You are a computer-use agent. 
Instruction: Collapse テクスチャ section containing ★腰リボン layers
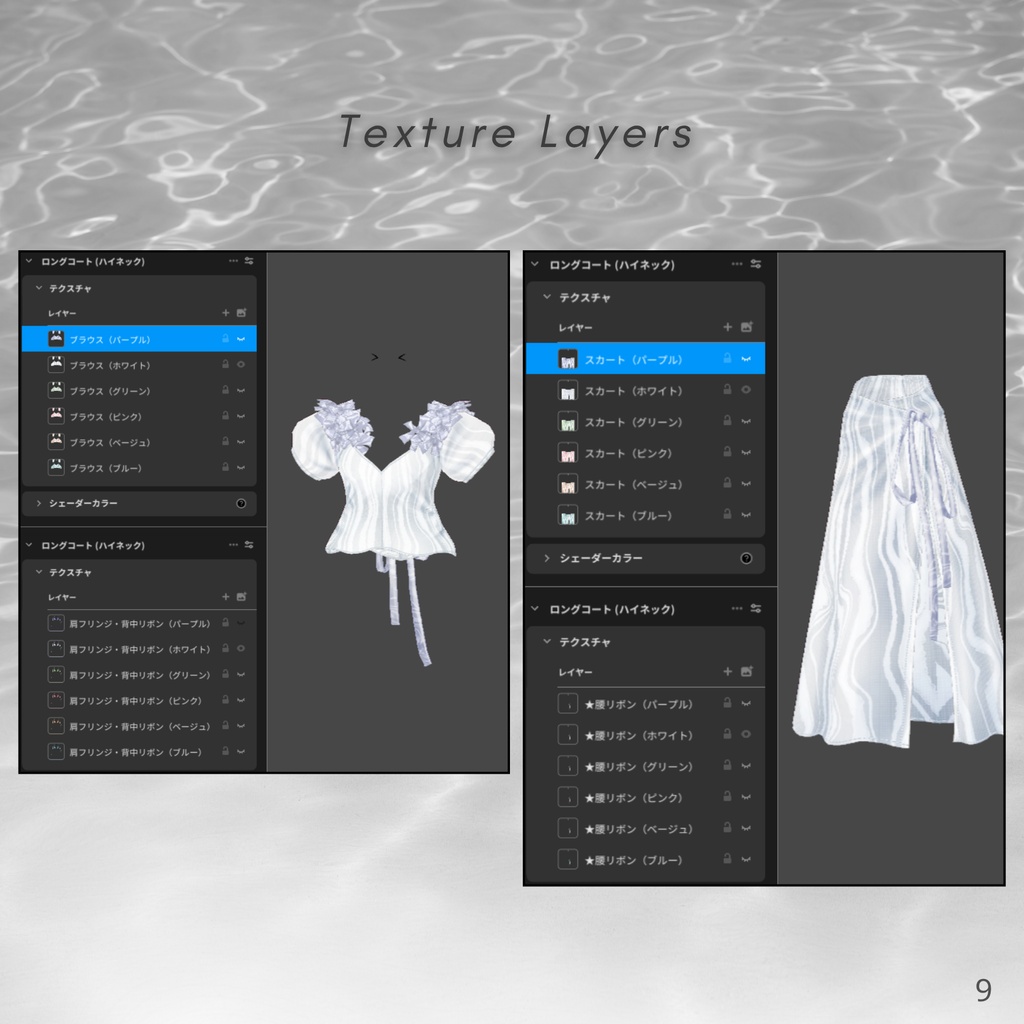[x=547, y=642]
